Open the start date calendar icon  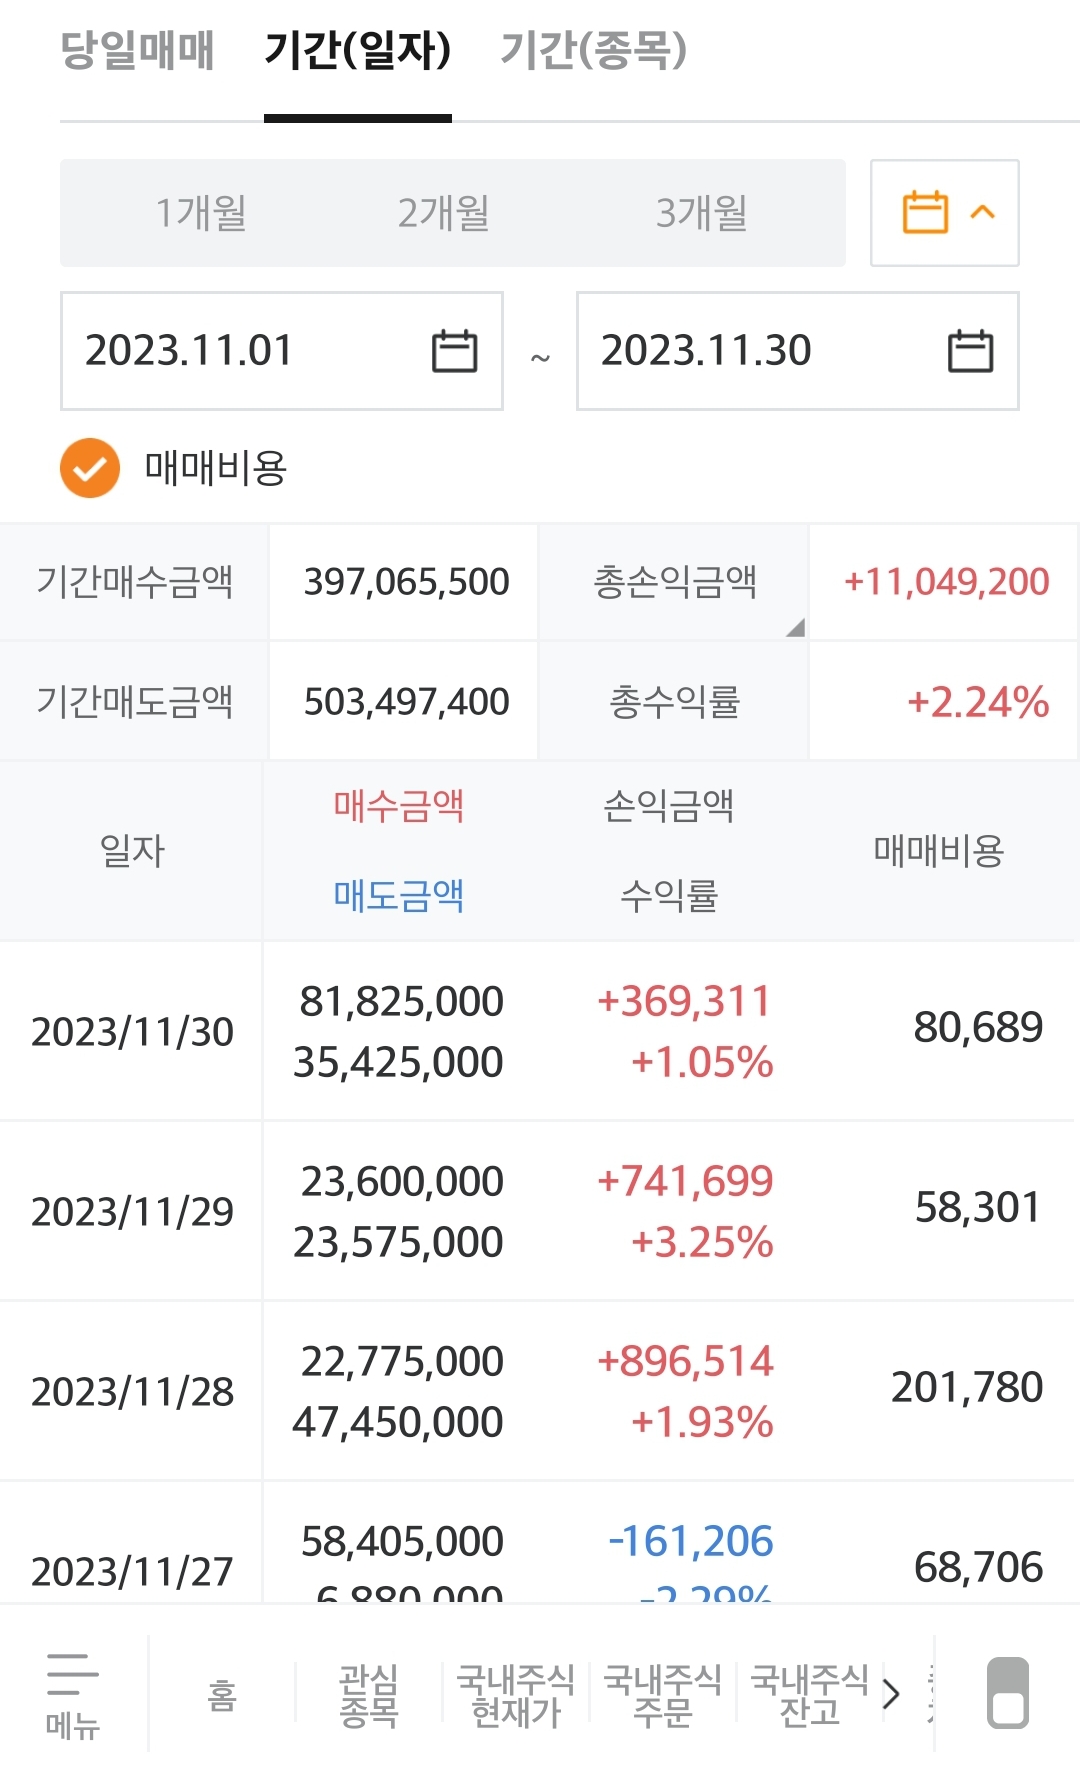(x=454, y=351)
